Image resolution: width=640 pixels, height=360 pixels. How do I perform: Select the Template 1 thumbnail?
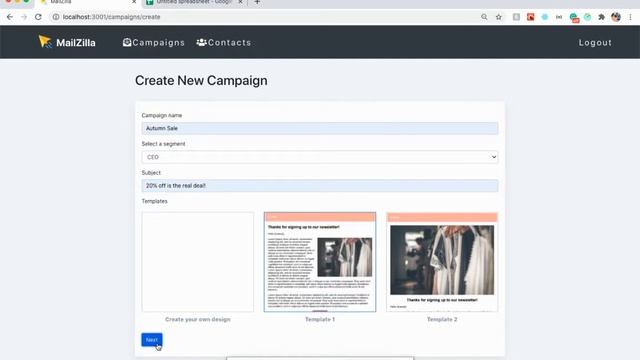(320, 262)
